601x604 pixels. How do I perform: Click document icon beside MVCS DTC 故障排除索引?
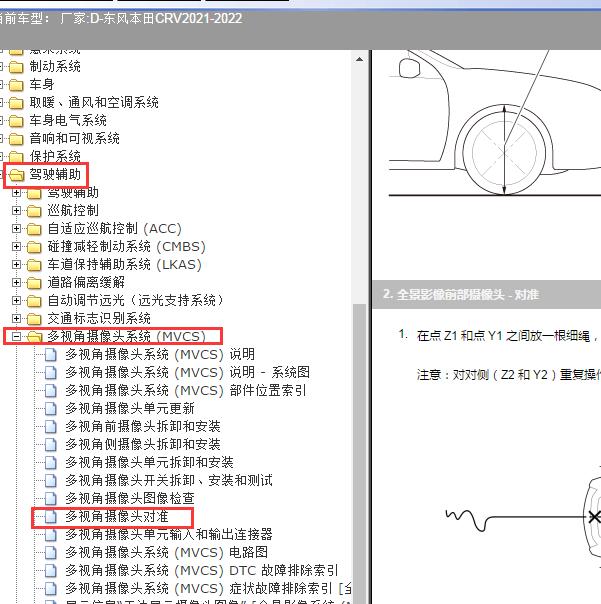pos(51,570)
